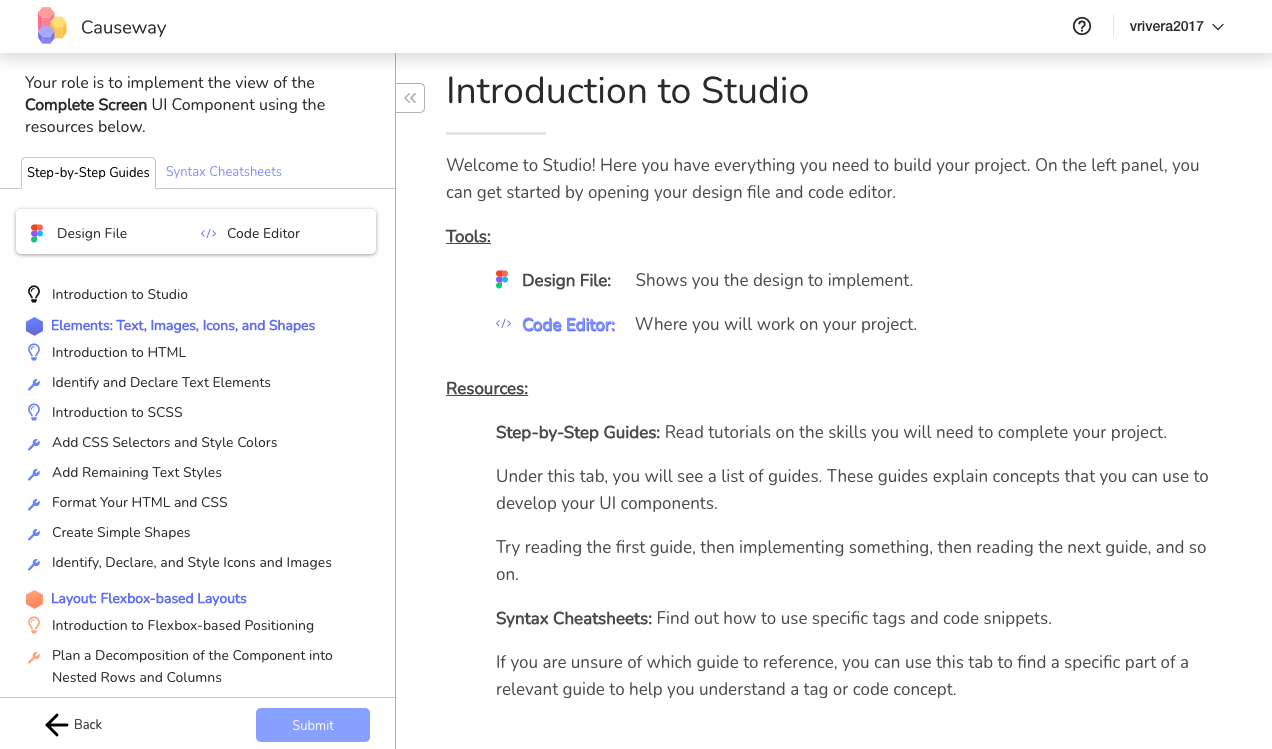
Task: Click the Figma Design File icon in left panel
Action: (37, 233)
